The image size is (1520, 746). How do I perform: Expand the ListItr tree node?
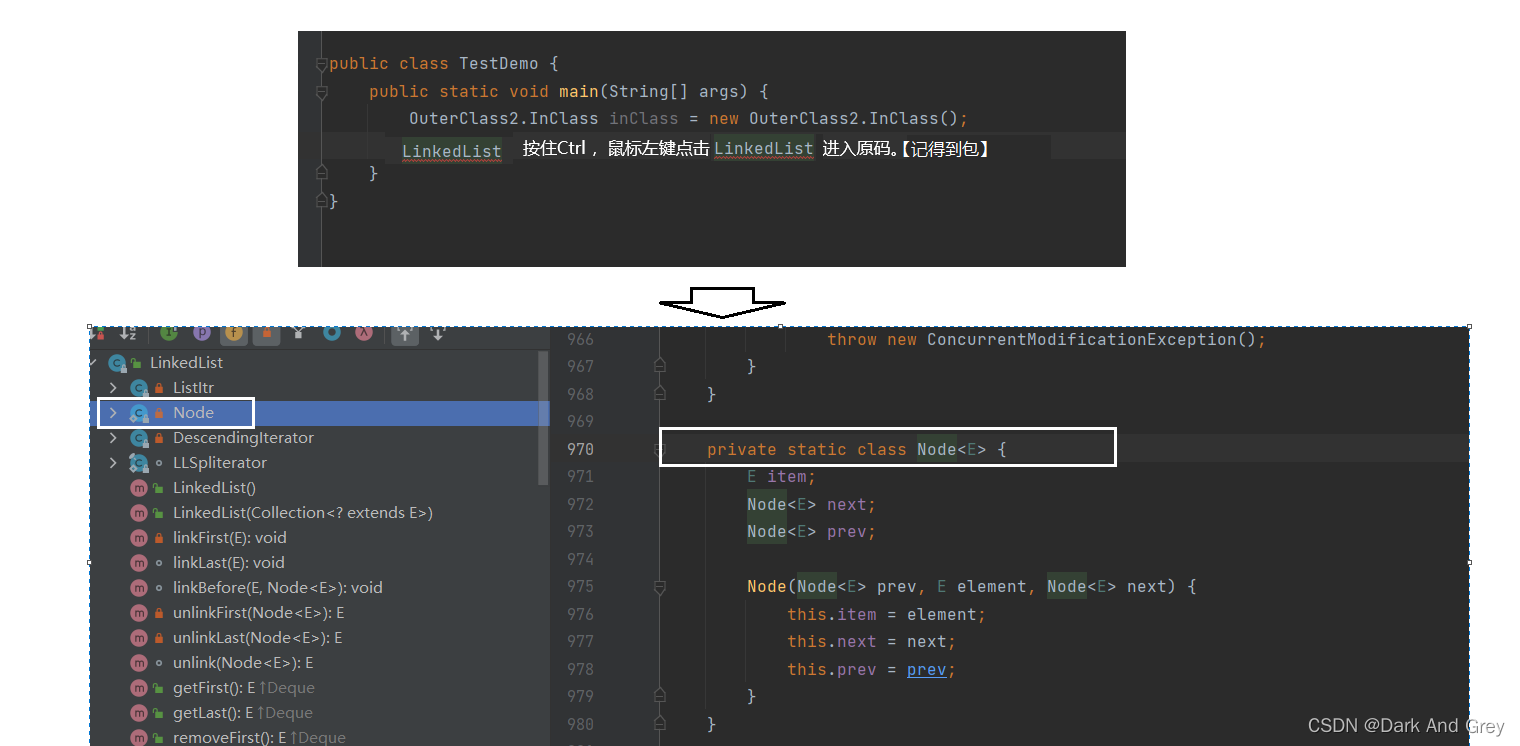click(113, 388)
